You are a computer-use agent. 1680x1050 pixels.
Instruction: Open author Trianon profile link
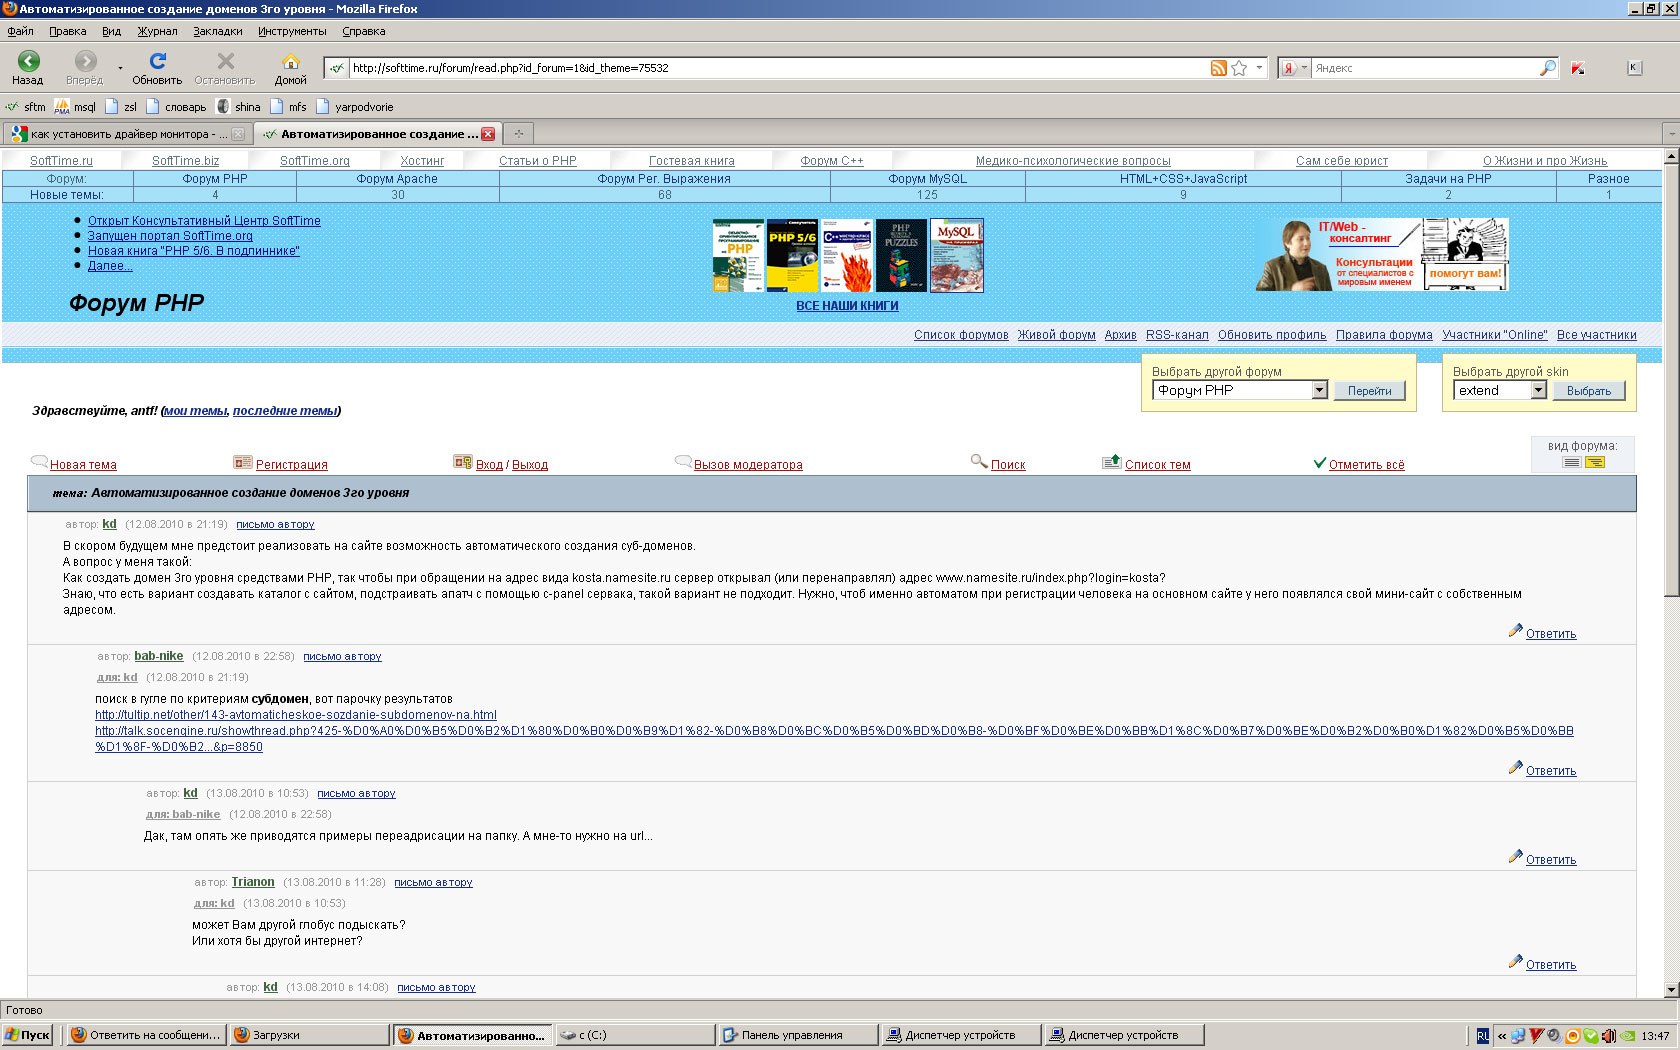(x=253, y=882)
